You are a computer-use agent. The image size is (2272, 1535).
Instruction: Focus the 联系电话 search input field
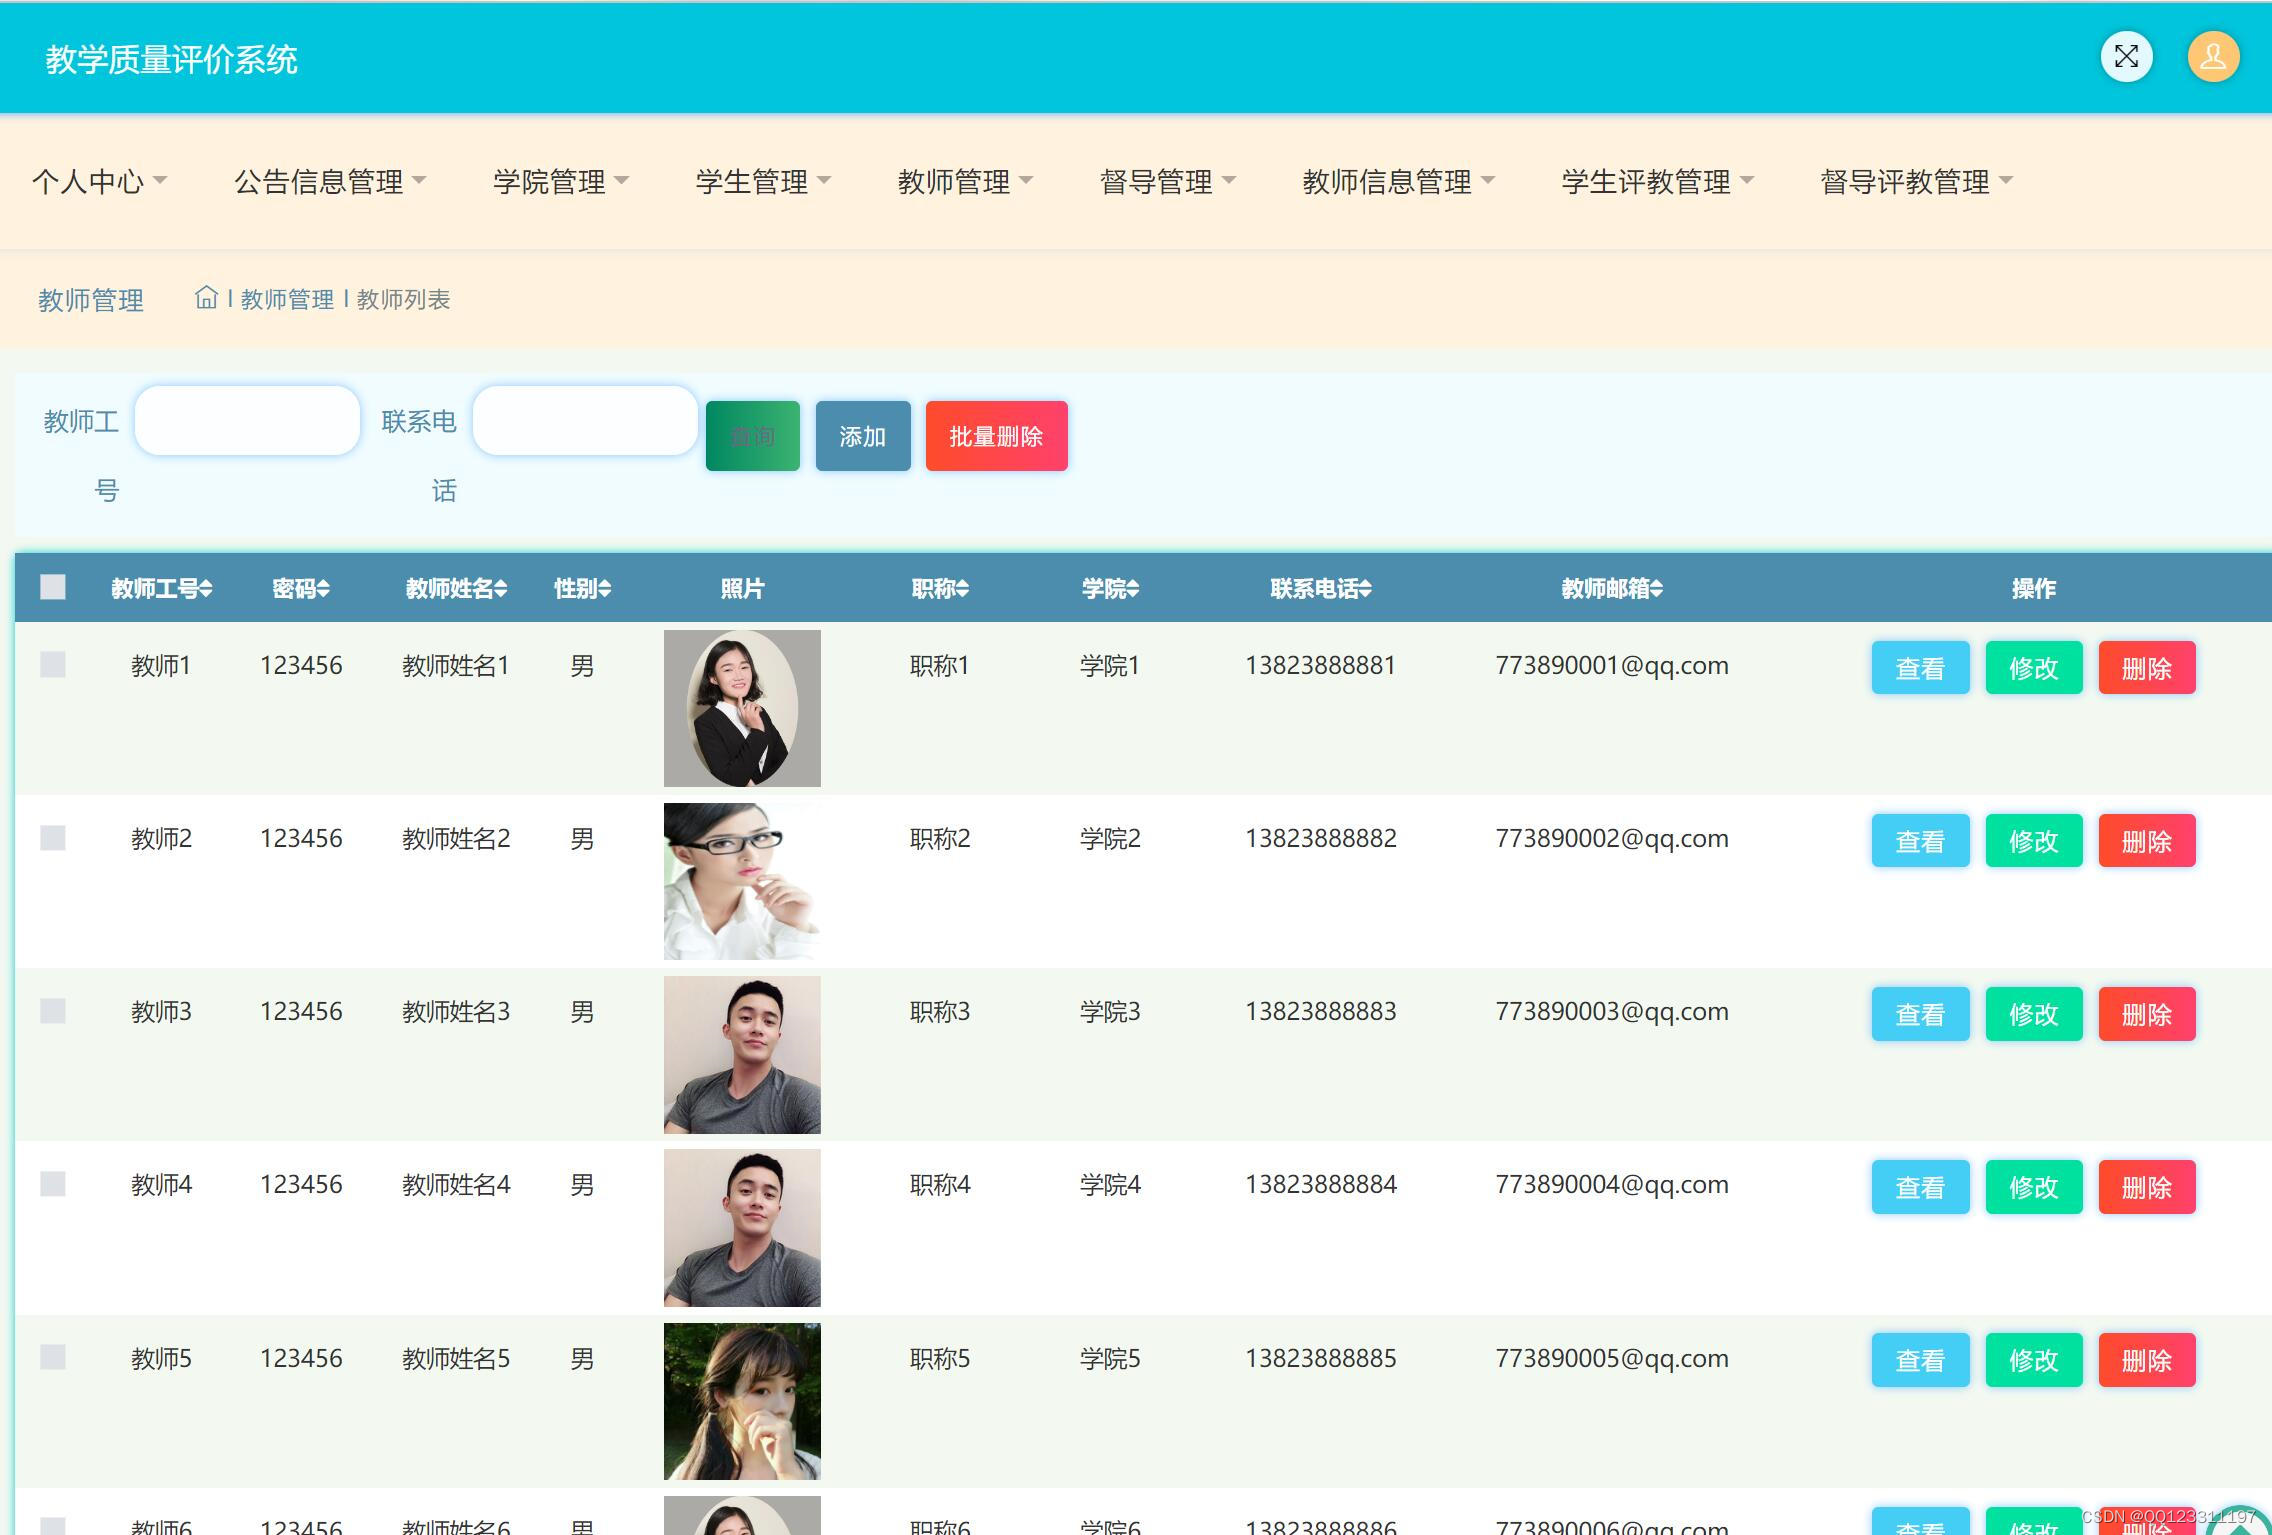click(x=585, y=420)
